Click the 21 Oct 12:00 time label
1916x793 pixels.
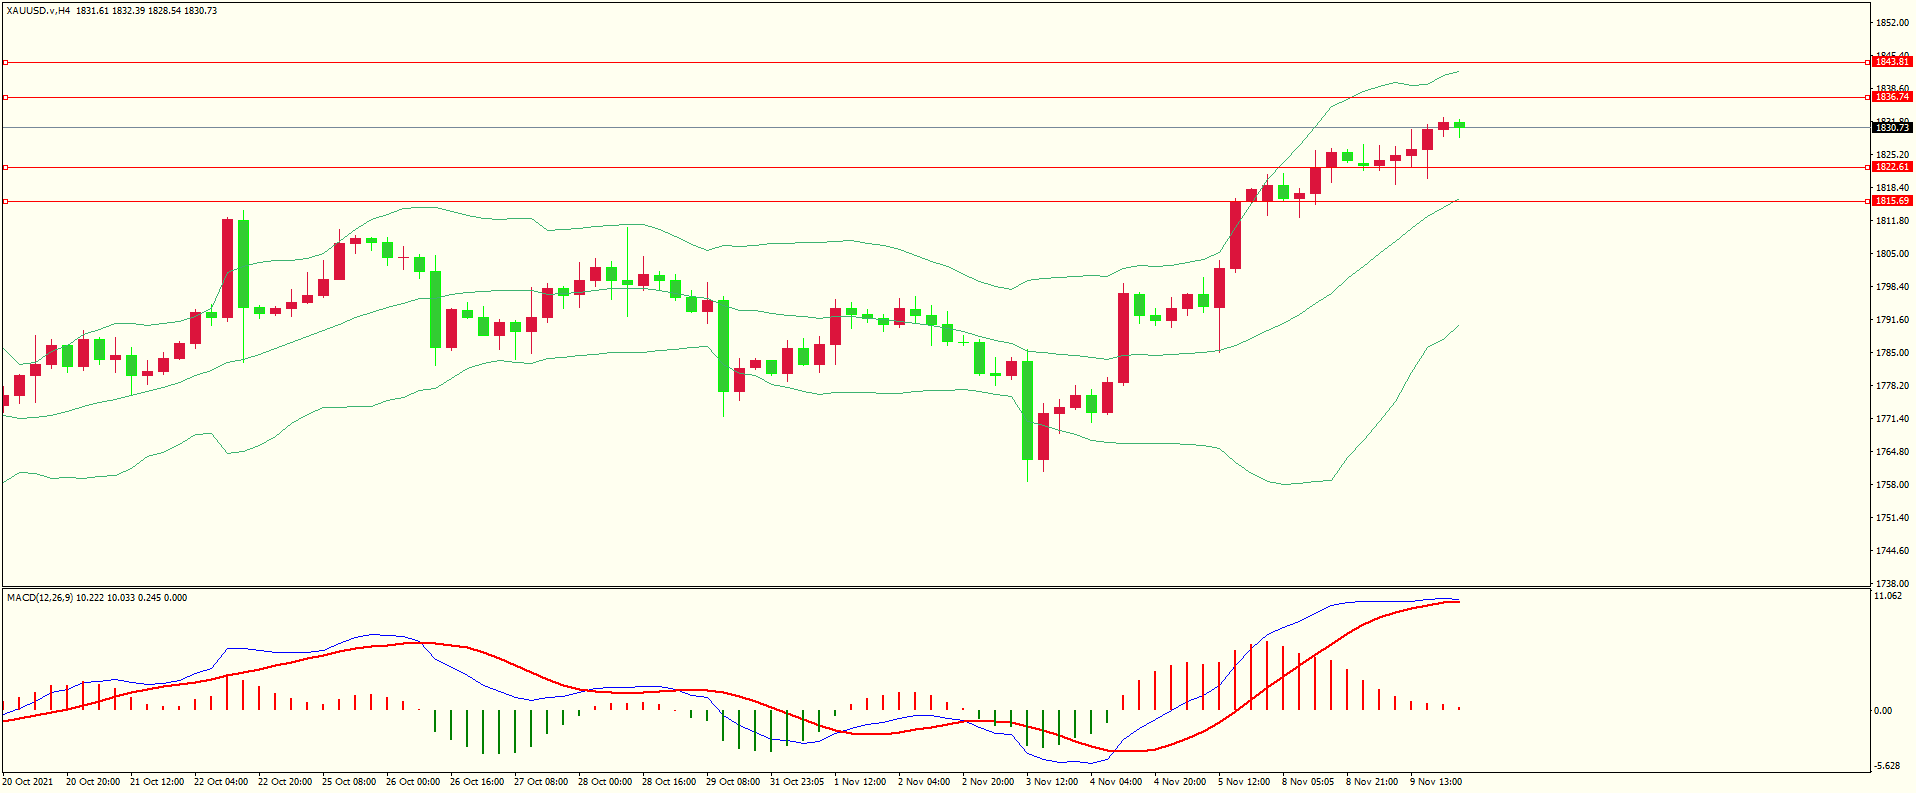coord(157,782)
